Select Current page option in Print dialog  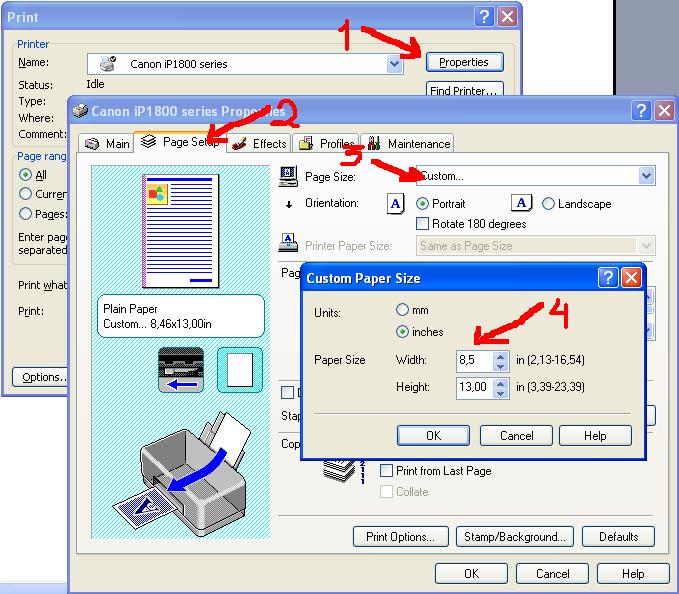pyautogui.click(x=26, y=194)
